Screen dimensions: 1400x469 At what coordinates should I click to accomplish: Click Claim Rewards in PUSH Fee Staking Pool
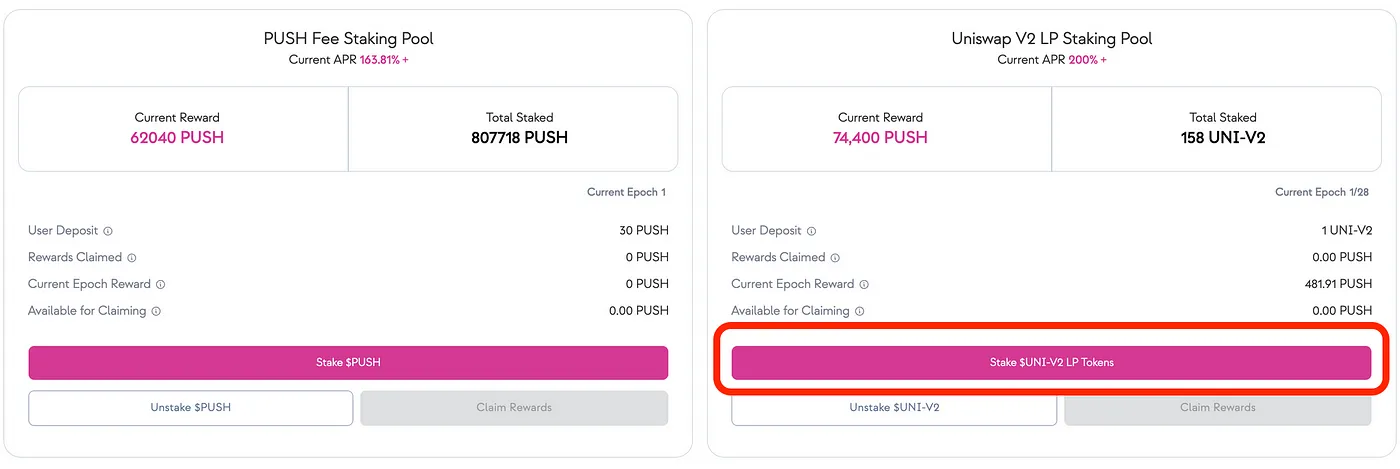click(514, 407)
